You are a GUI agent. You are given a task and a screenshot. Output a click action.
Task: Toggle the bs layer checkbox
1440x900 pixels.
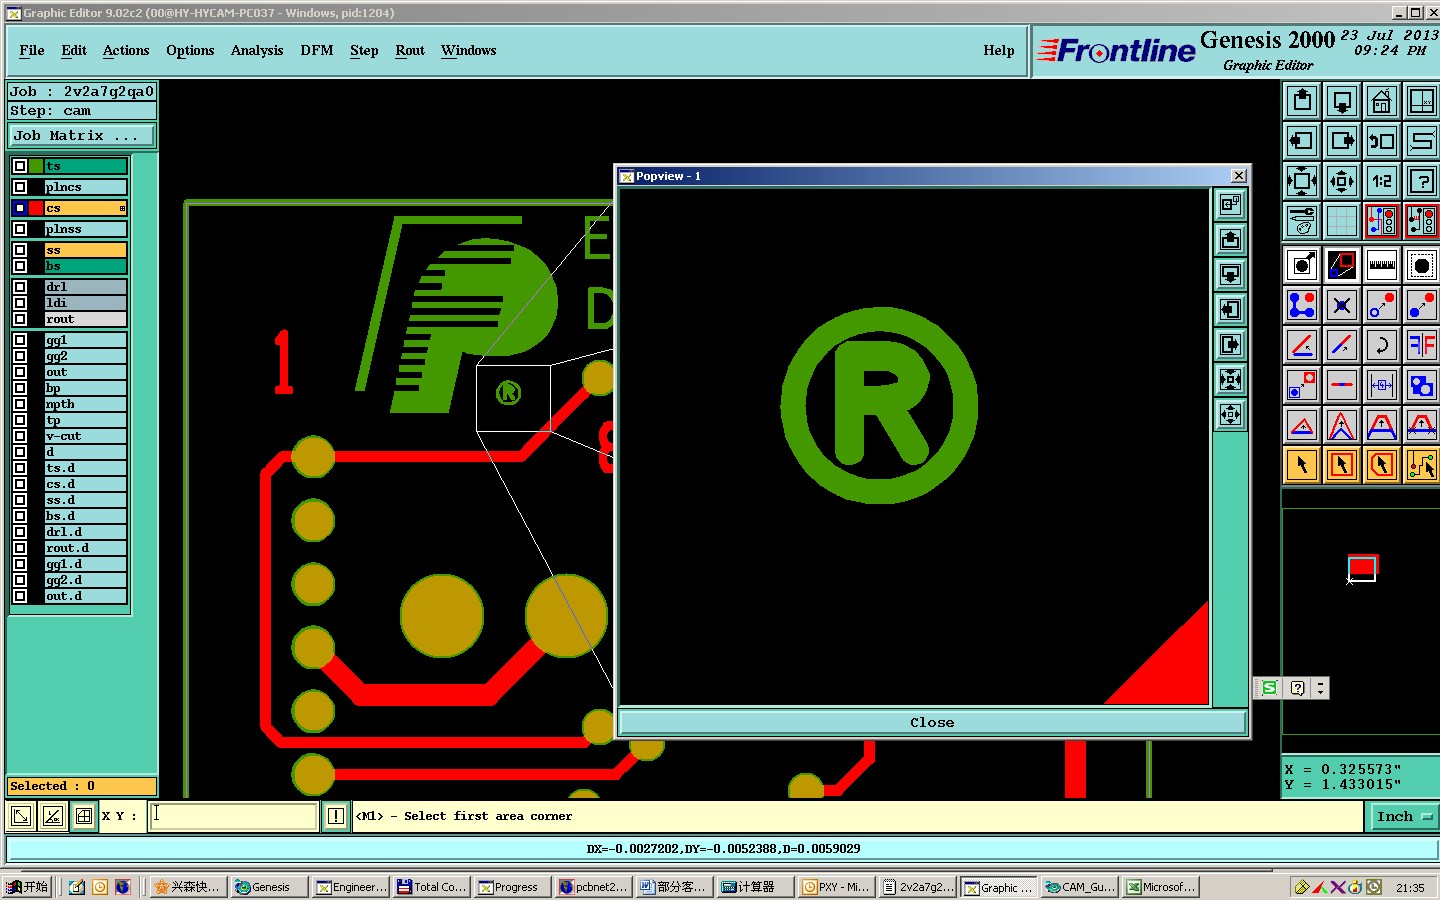[20, 266]
